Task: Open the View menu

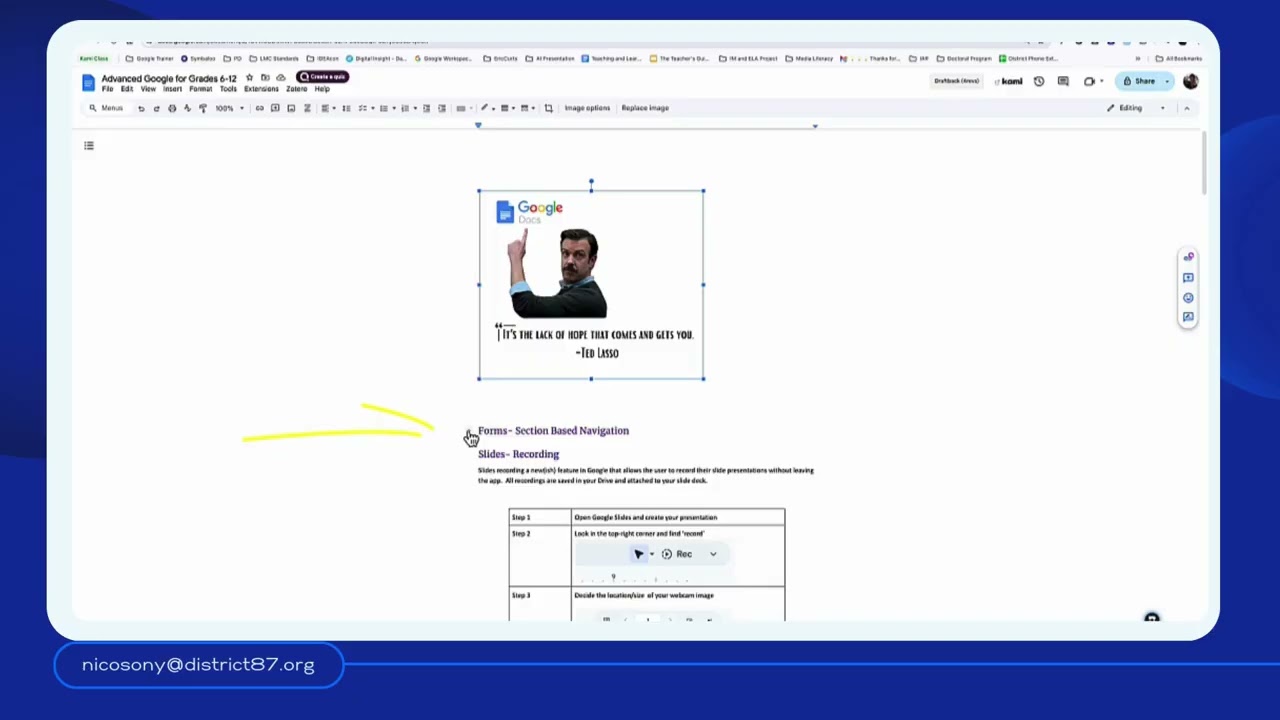Action: pyautogui.click(x=148, y=89)
